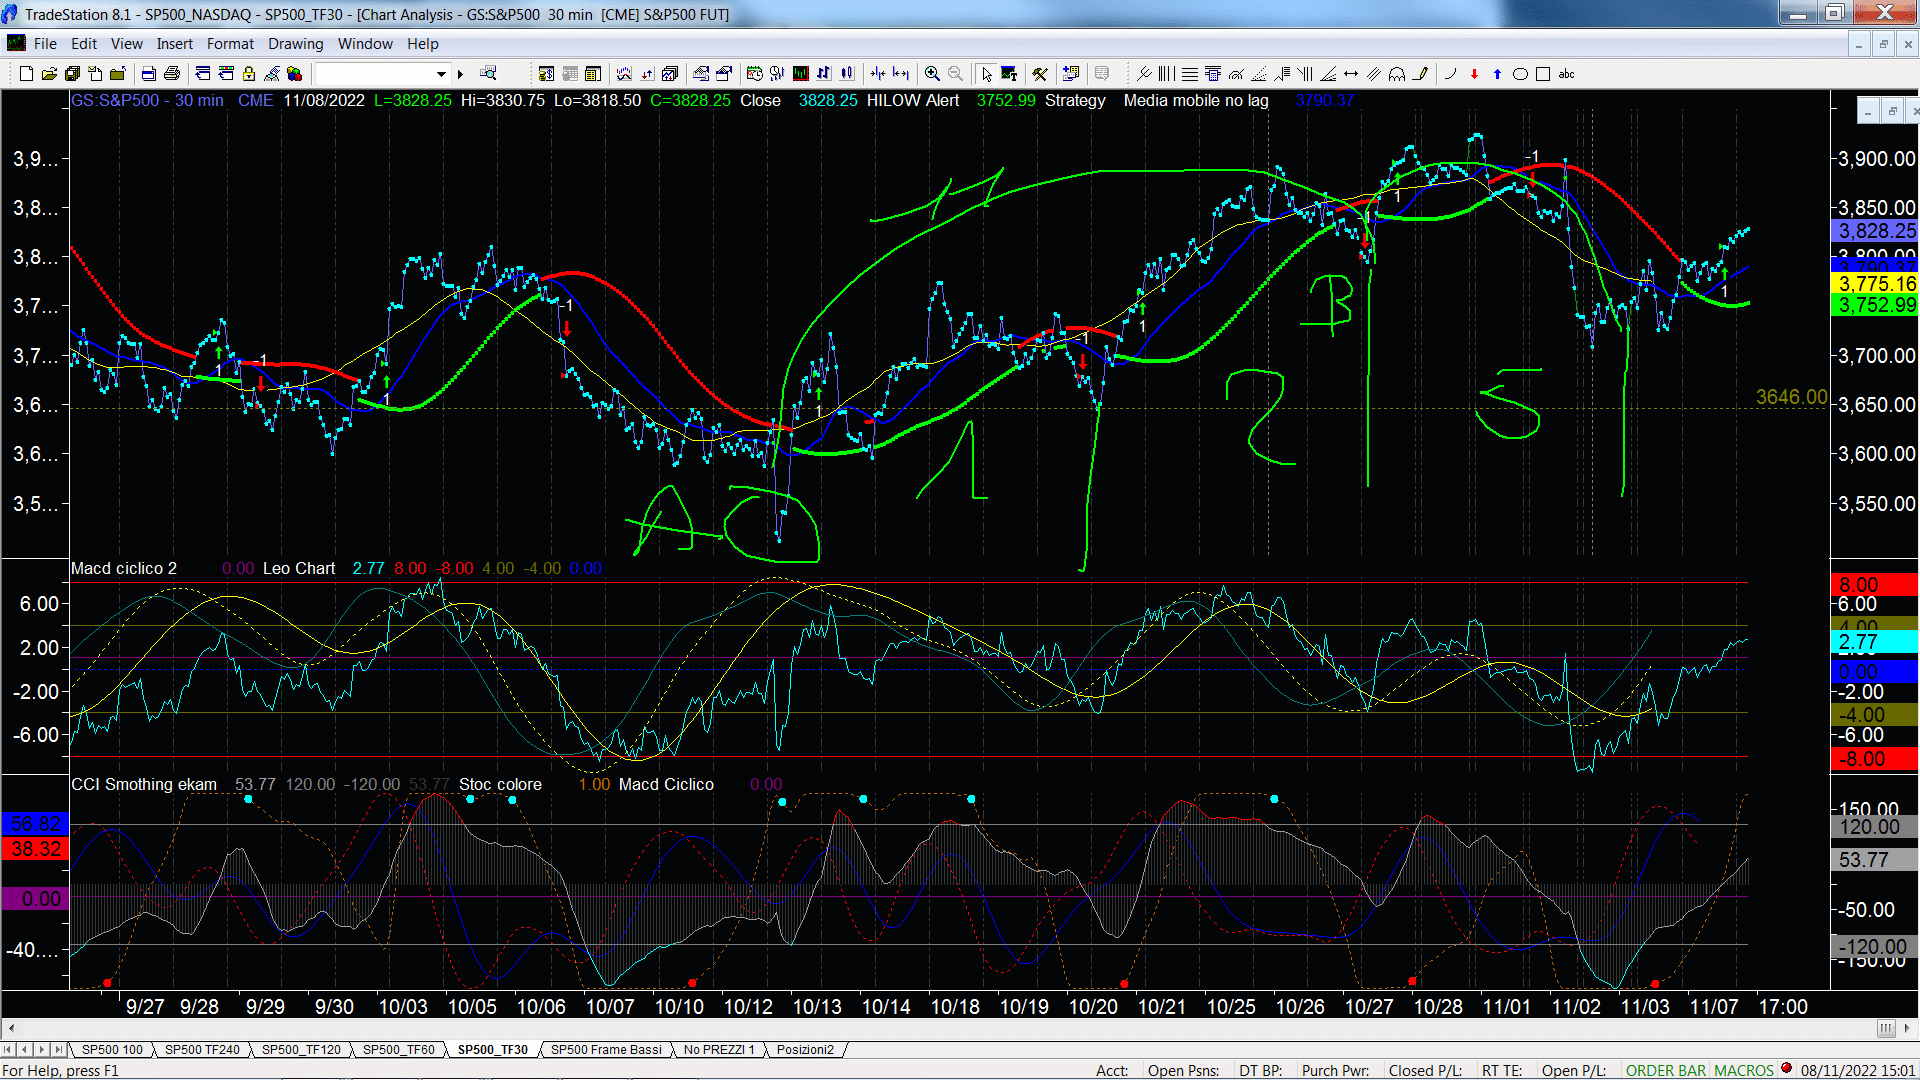Image resolution: width=1920 pixels, height=1080 pixels.
Task: Click the horizontal scrollbar right arrow
Action: (x=1908, y=1028)
